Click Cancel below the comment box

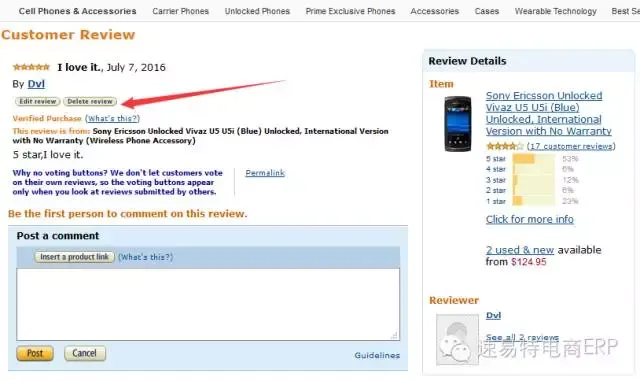pyautogui.click(x=84, y=353)
